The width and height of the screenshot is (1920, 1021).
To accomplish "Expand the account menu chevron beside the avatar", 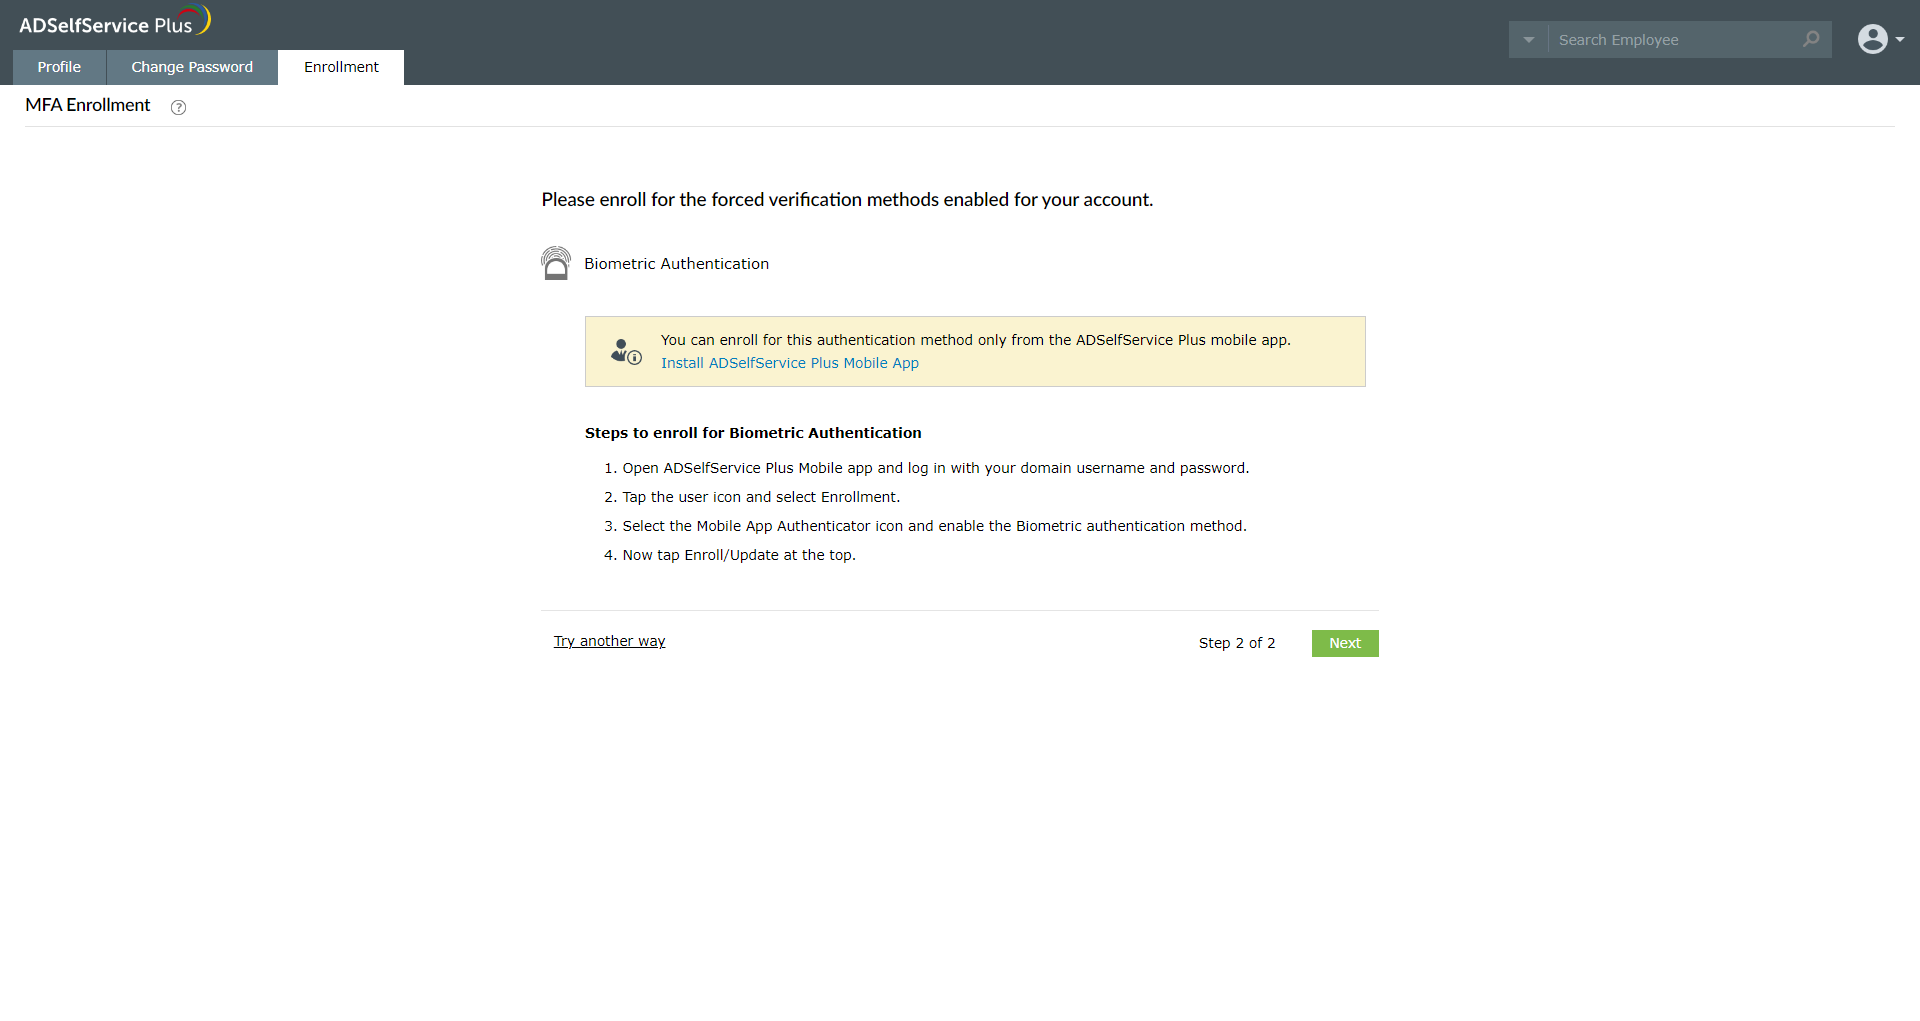I will point(1902,40).
